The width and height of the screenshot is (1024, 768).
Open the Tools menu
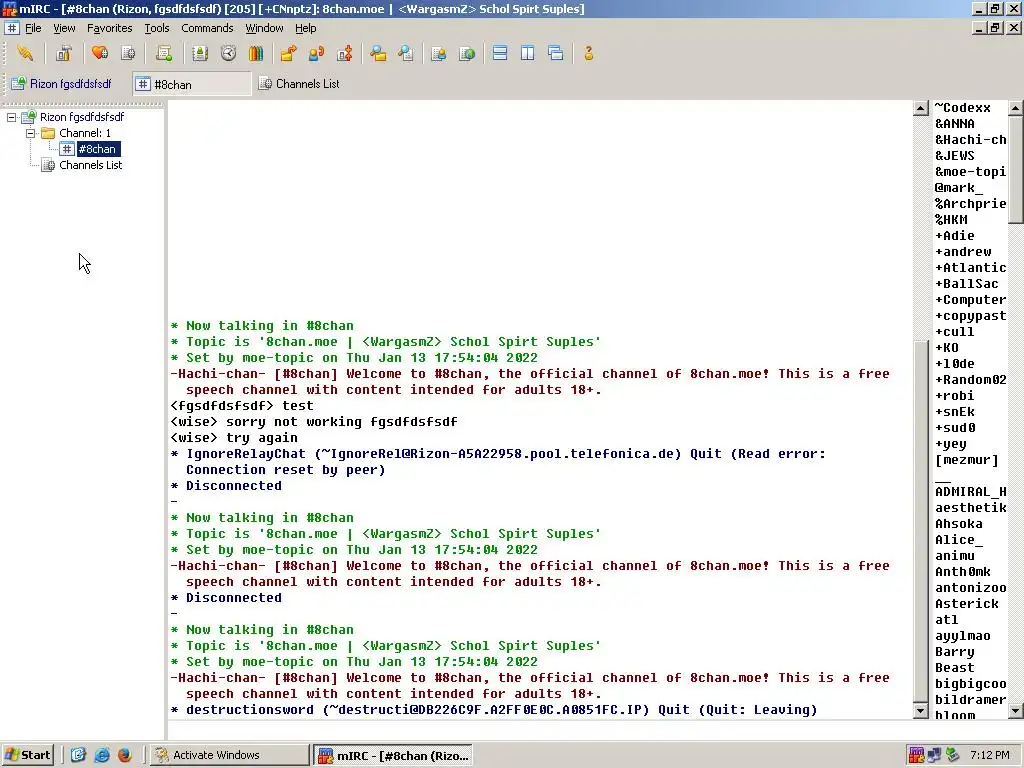[x=157, y=28]
